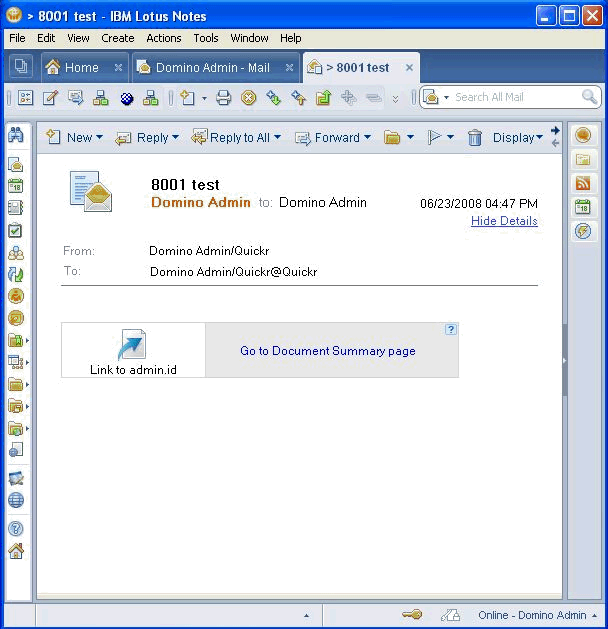Open the View menu
Screen dimensions: 608x629
78,38
